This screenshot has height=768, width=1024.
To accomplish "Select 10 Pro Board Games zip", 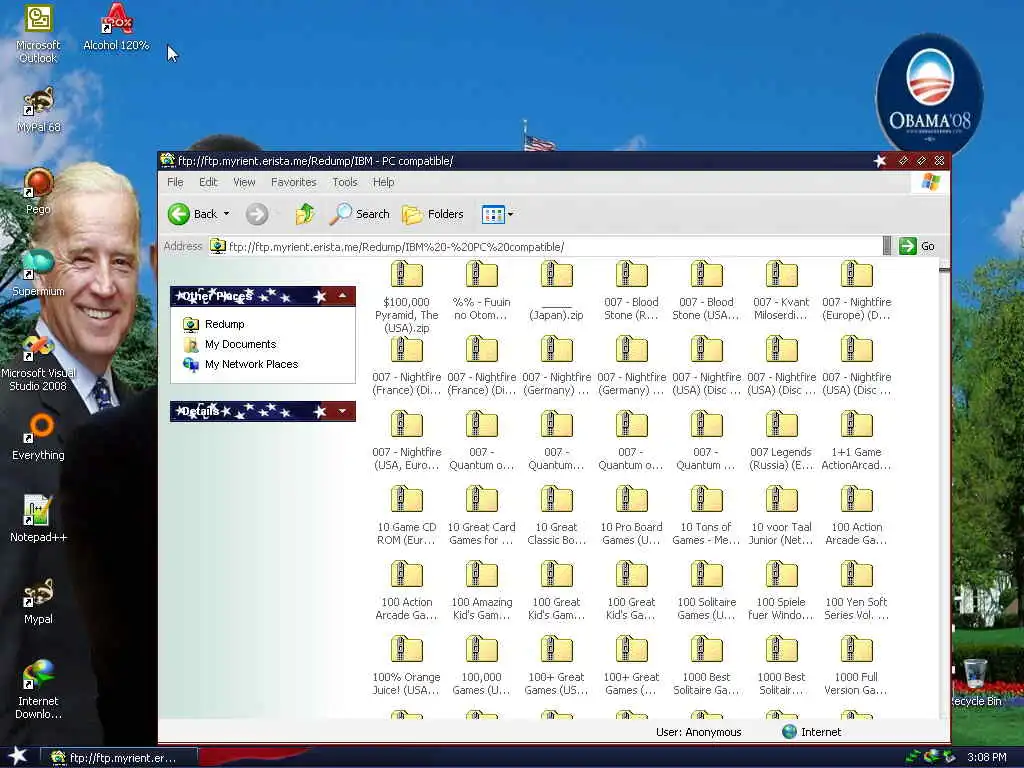I will click(x=632, y=516).
